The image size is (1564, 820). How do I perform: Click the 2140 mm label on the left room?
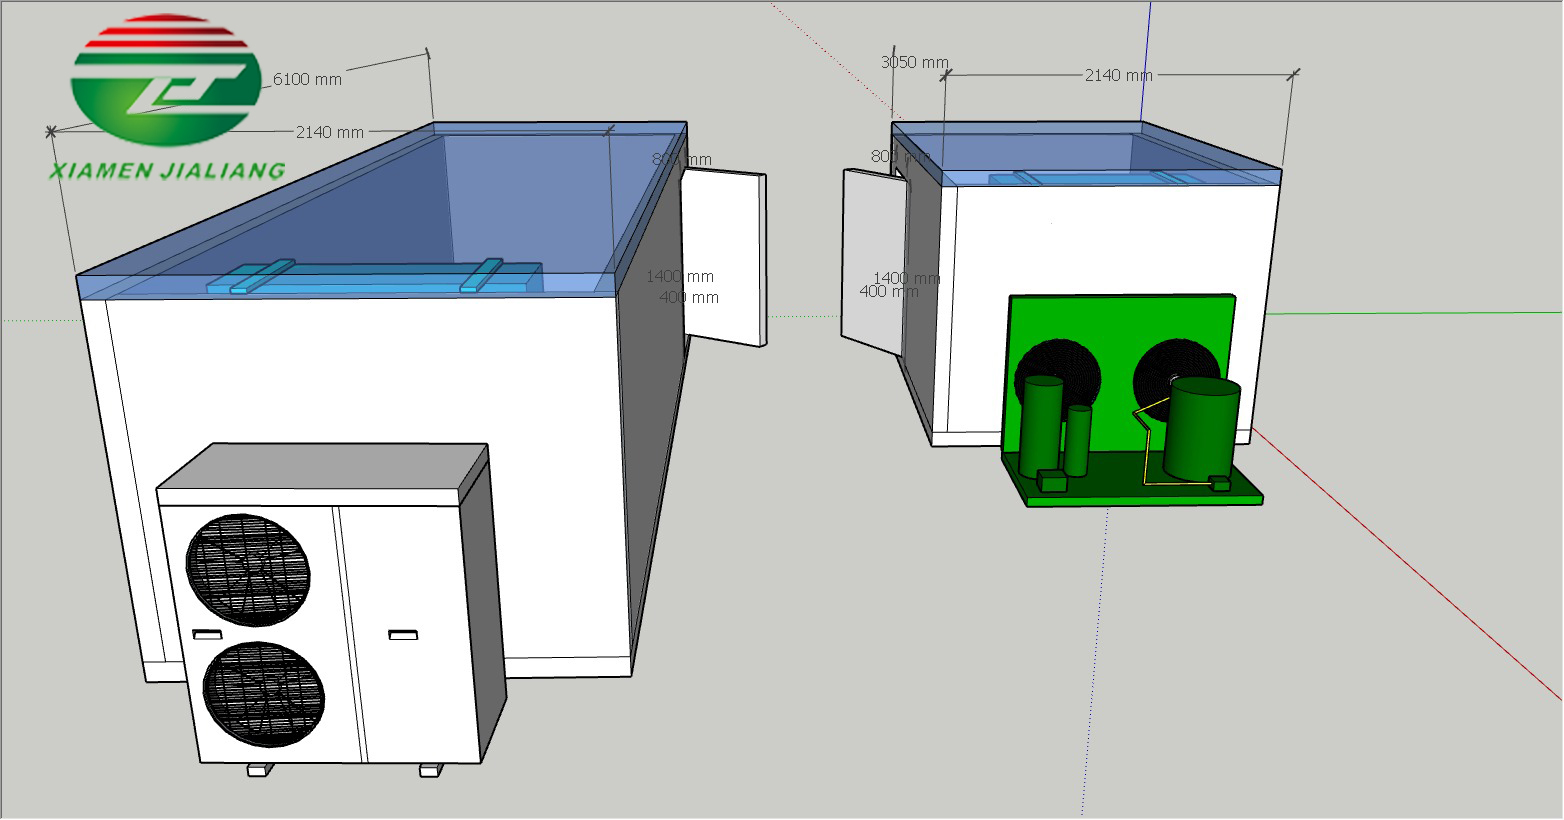(329, 132)
